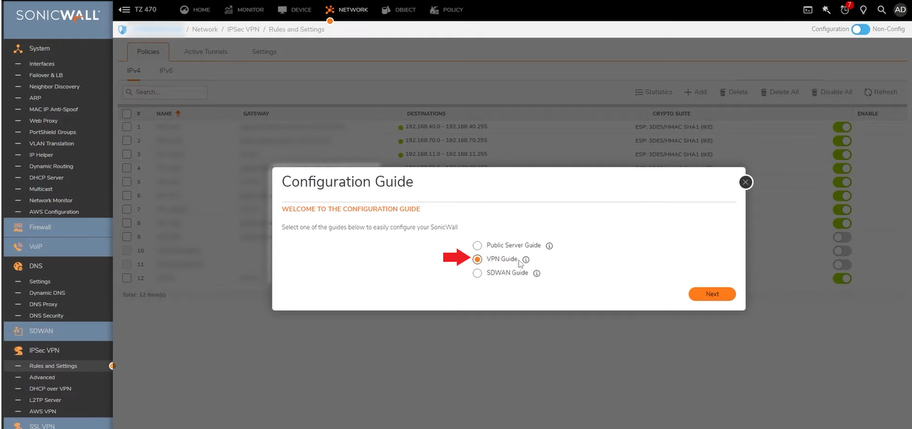The width and height of the screenshot is (912, 429).
Task: Select the VPN Guide radio button
Action: (x=477, y=259)
